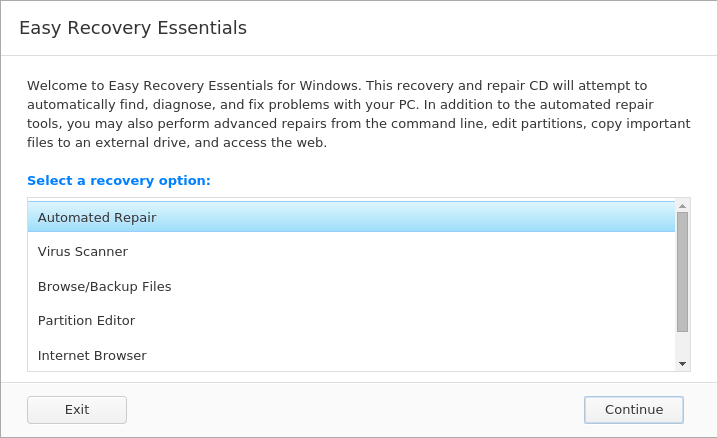Click the Continue button

(x=634, y=410)
